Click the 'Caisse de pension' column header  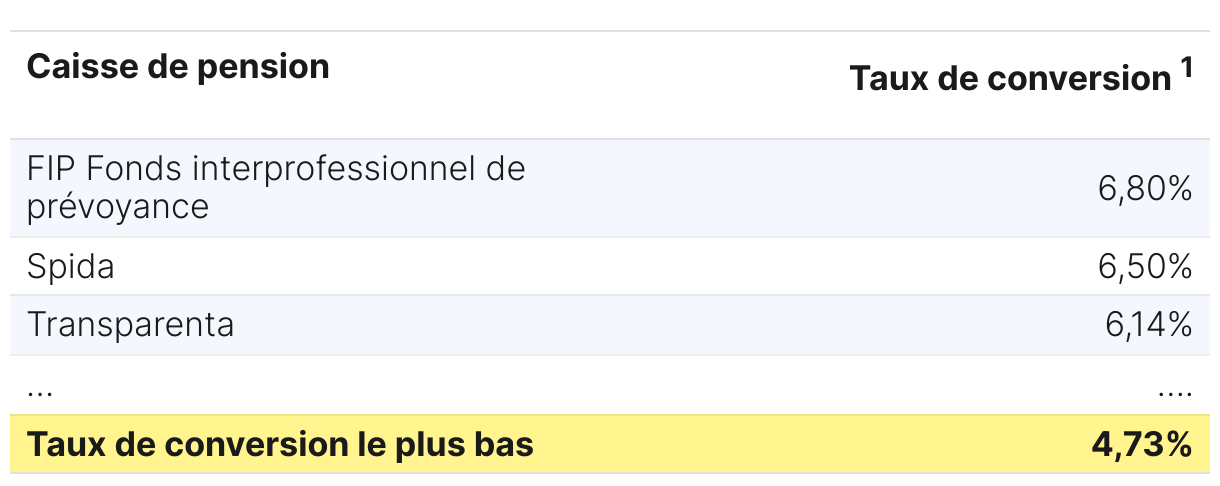[x=178, y=67]
